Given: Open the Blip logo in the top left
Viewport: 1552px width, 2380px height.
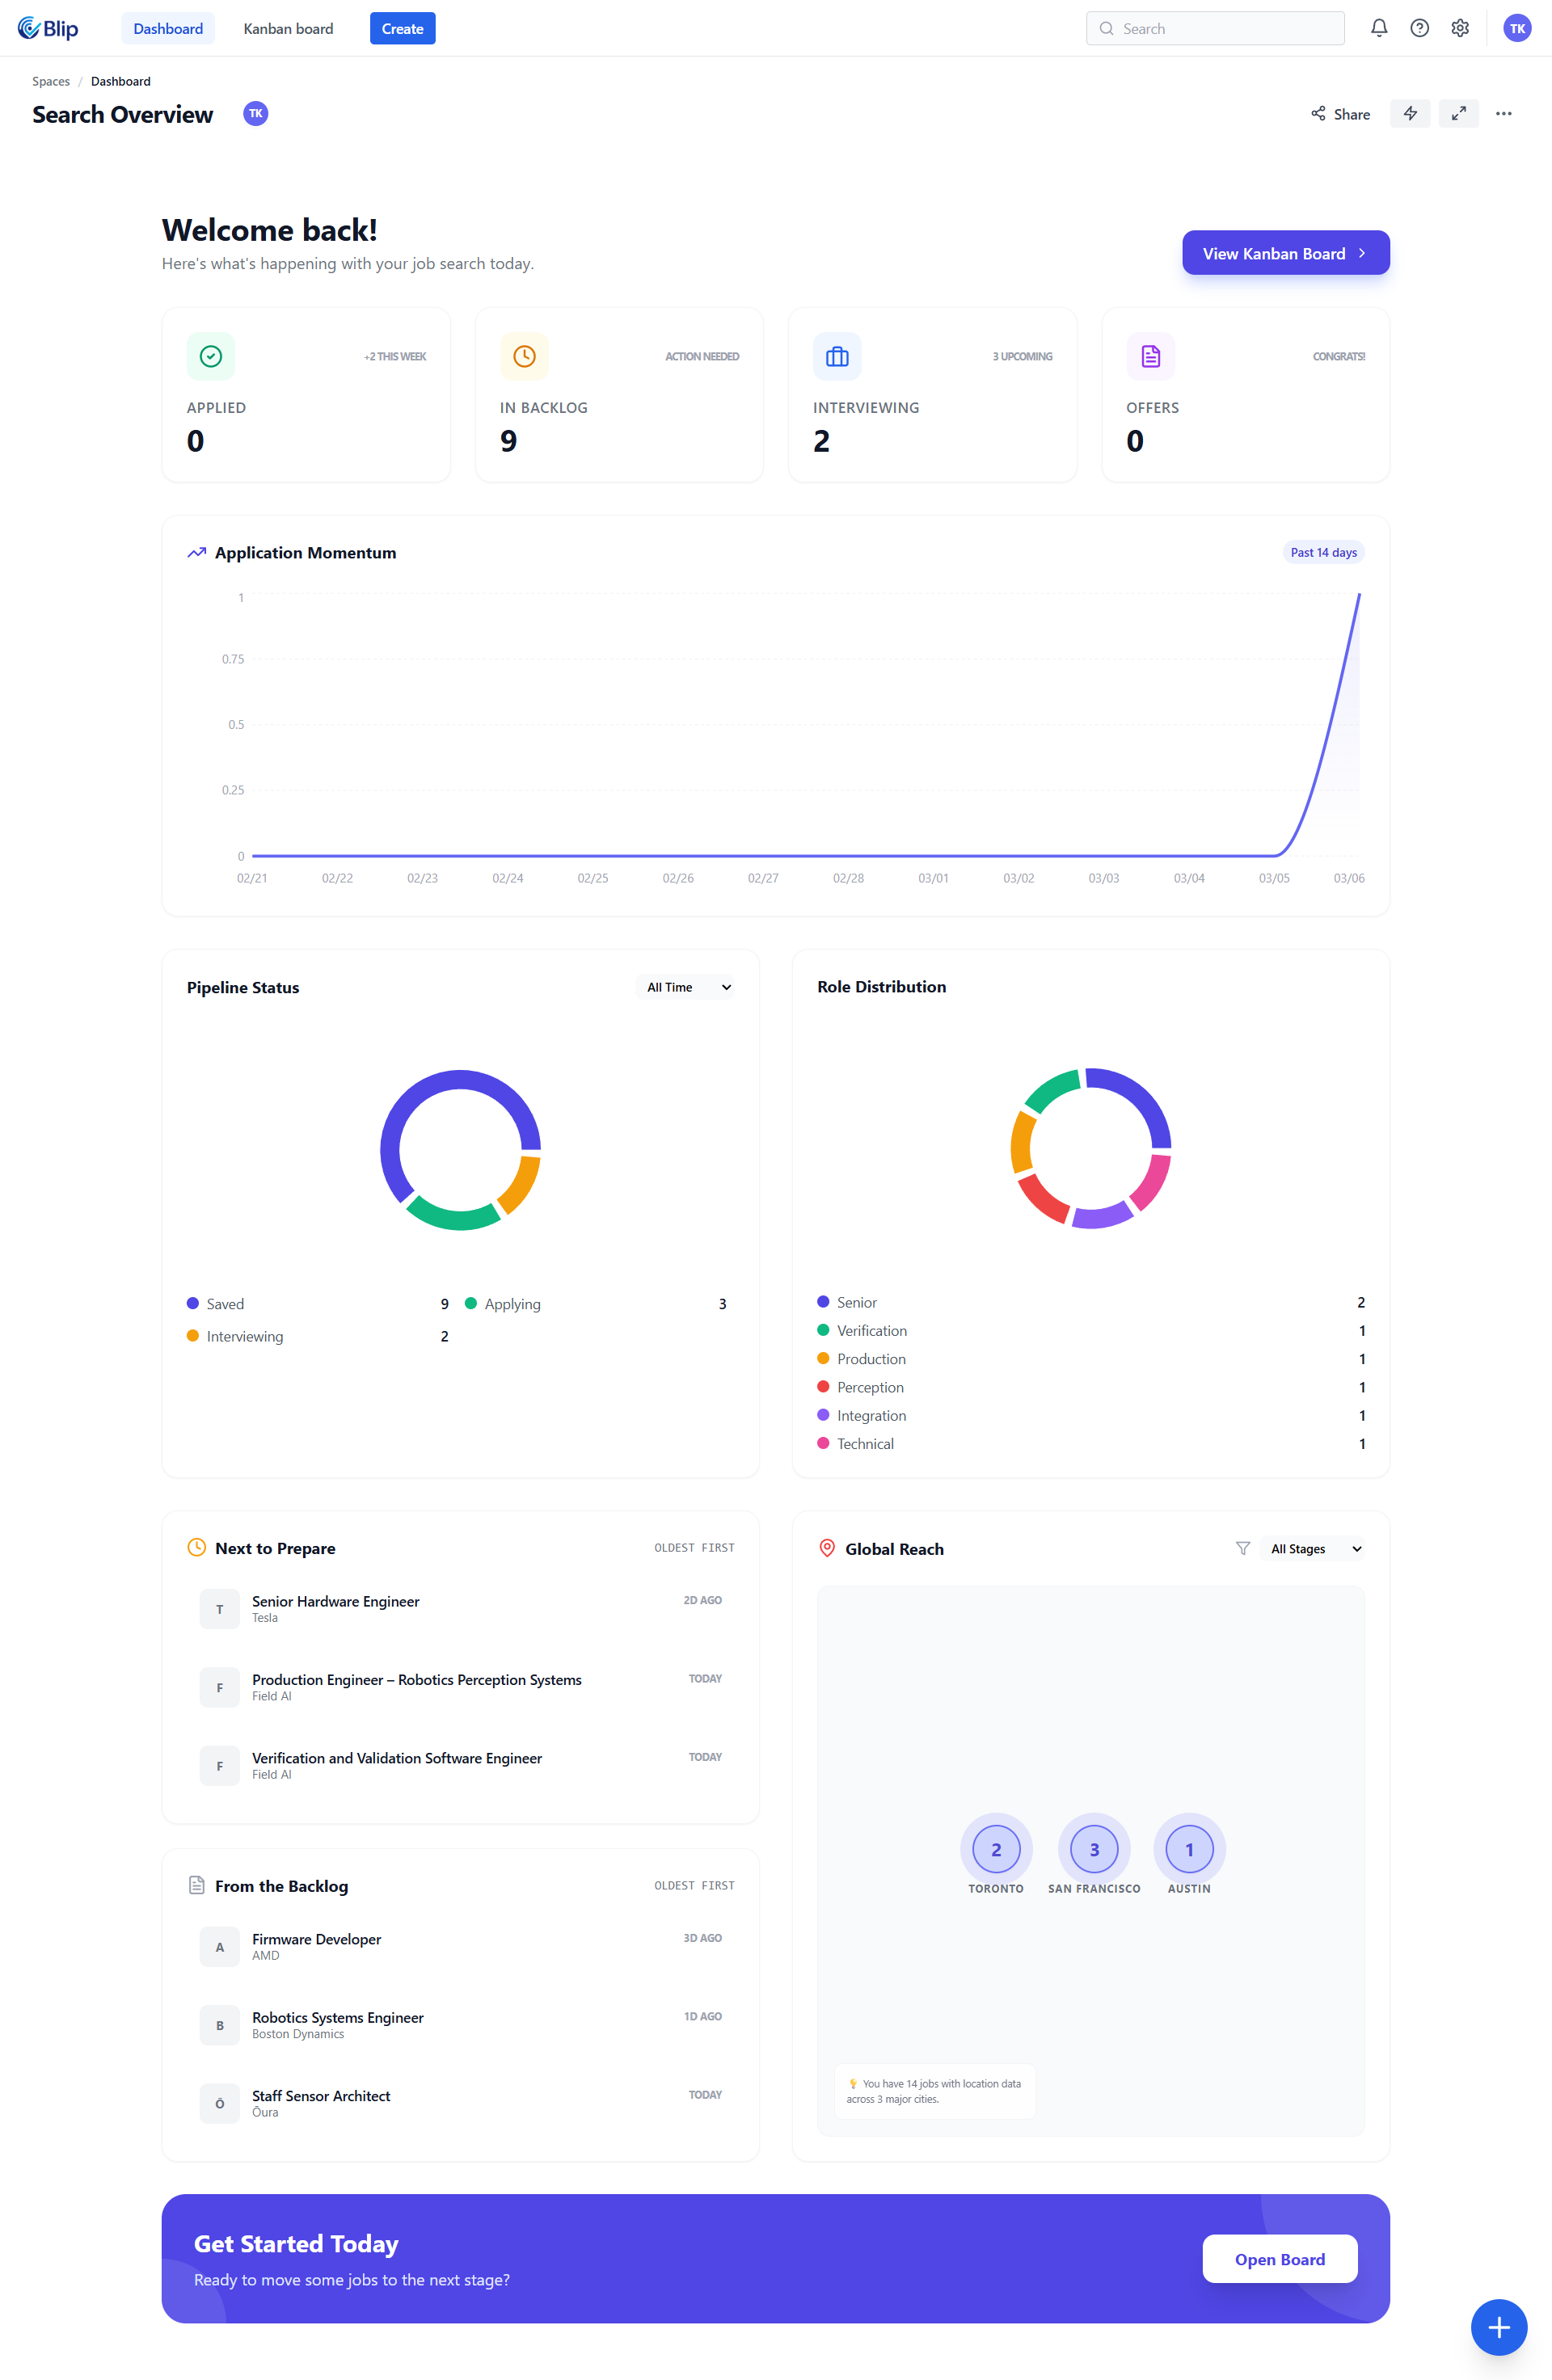Looking at the screenshot, I should tap(47, 27).
